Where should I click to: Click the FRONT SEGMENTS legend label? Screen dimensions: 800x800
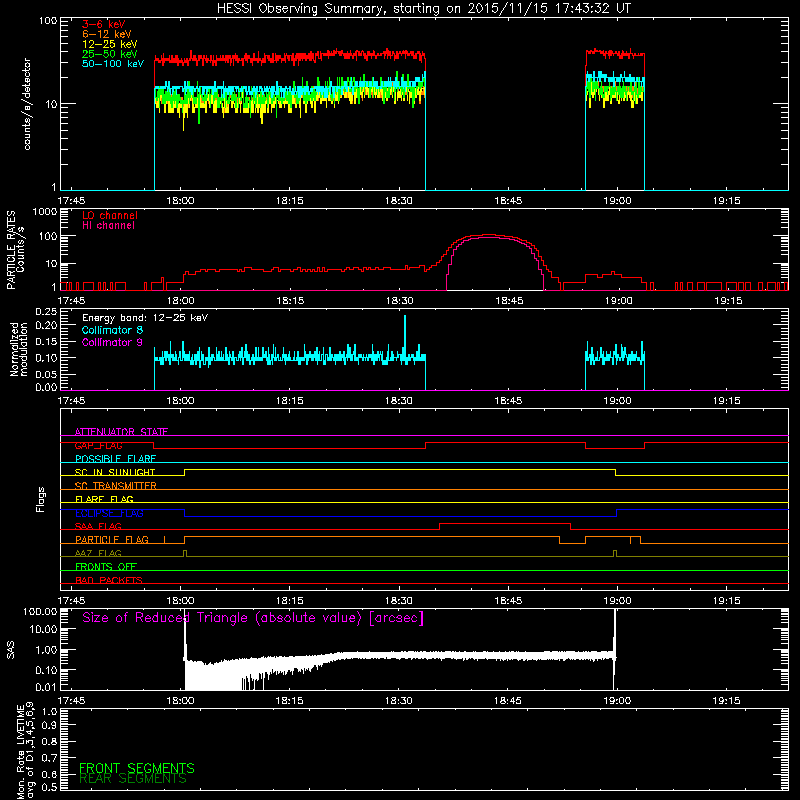[x=137, y=768]
